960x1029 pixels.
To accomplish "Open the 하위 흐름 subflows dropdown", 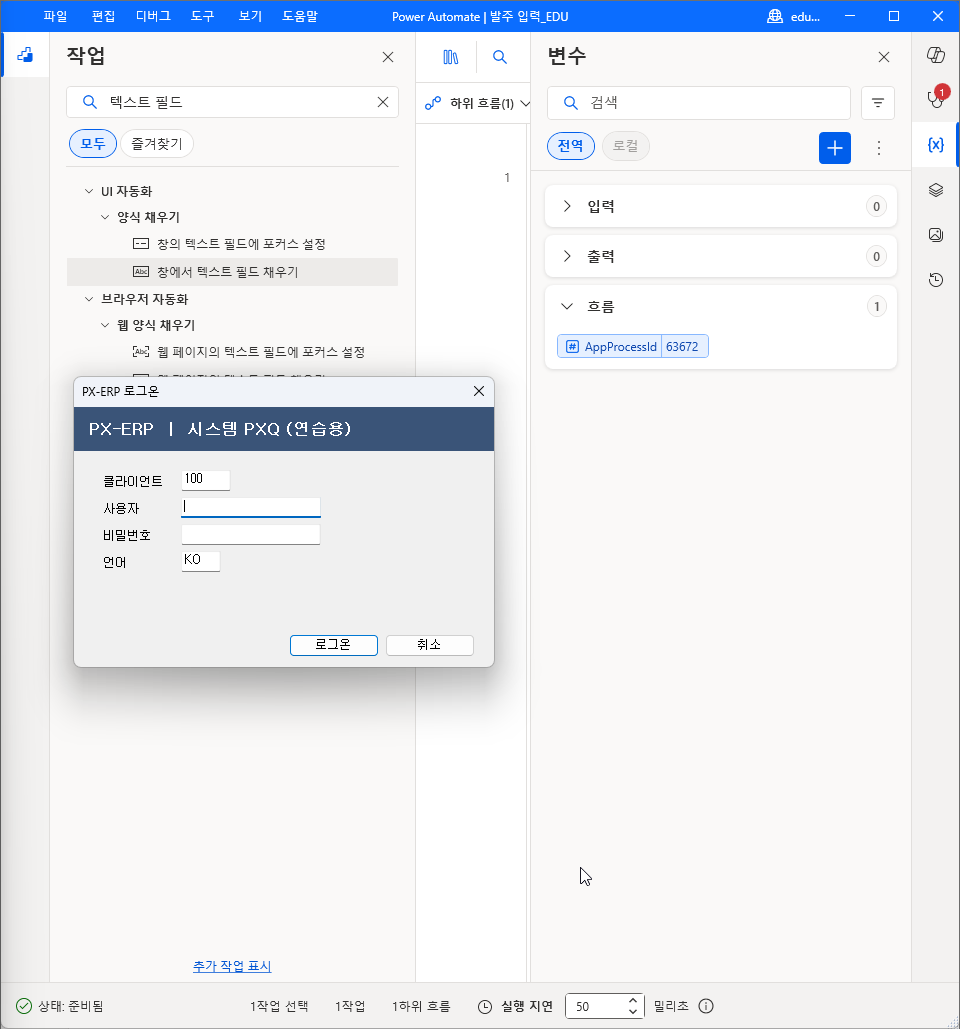I will pos(476,104).
